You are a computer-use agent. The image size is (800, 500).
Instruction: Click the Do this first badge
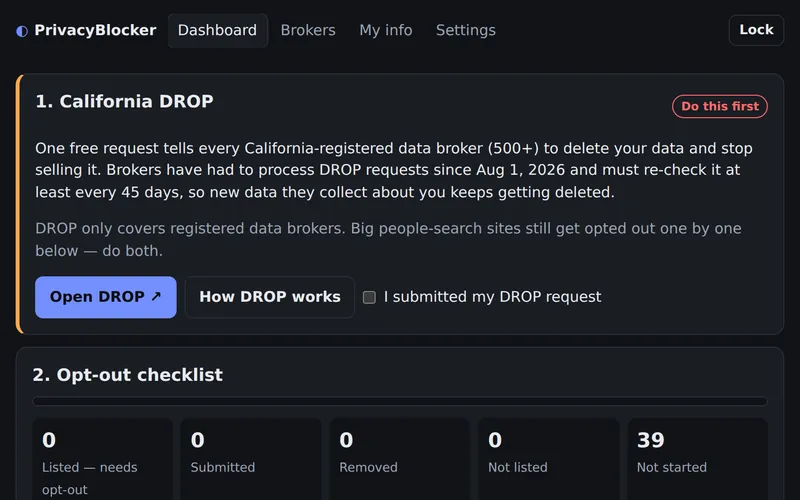pos(720,106)
